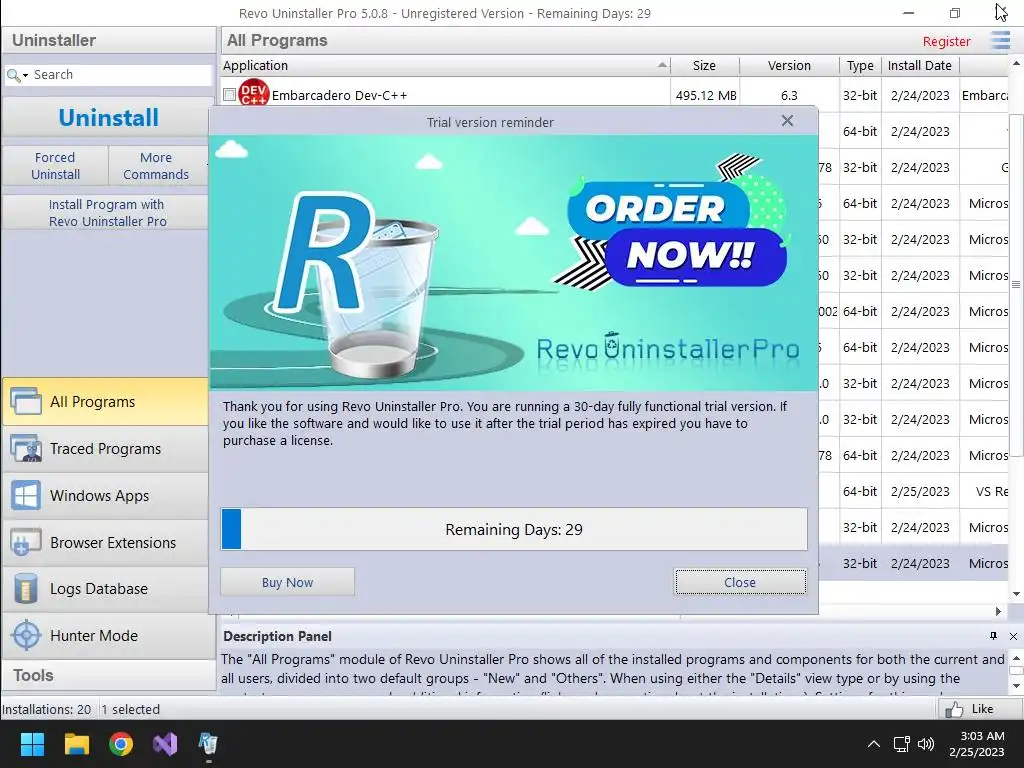This screenshot has width=1024, height=768.
Task: Switch to Windows Apps
Action: click(x=106, y=496)
